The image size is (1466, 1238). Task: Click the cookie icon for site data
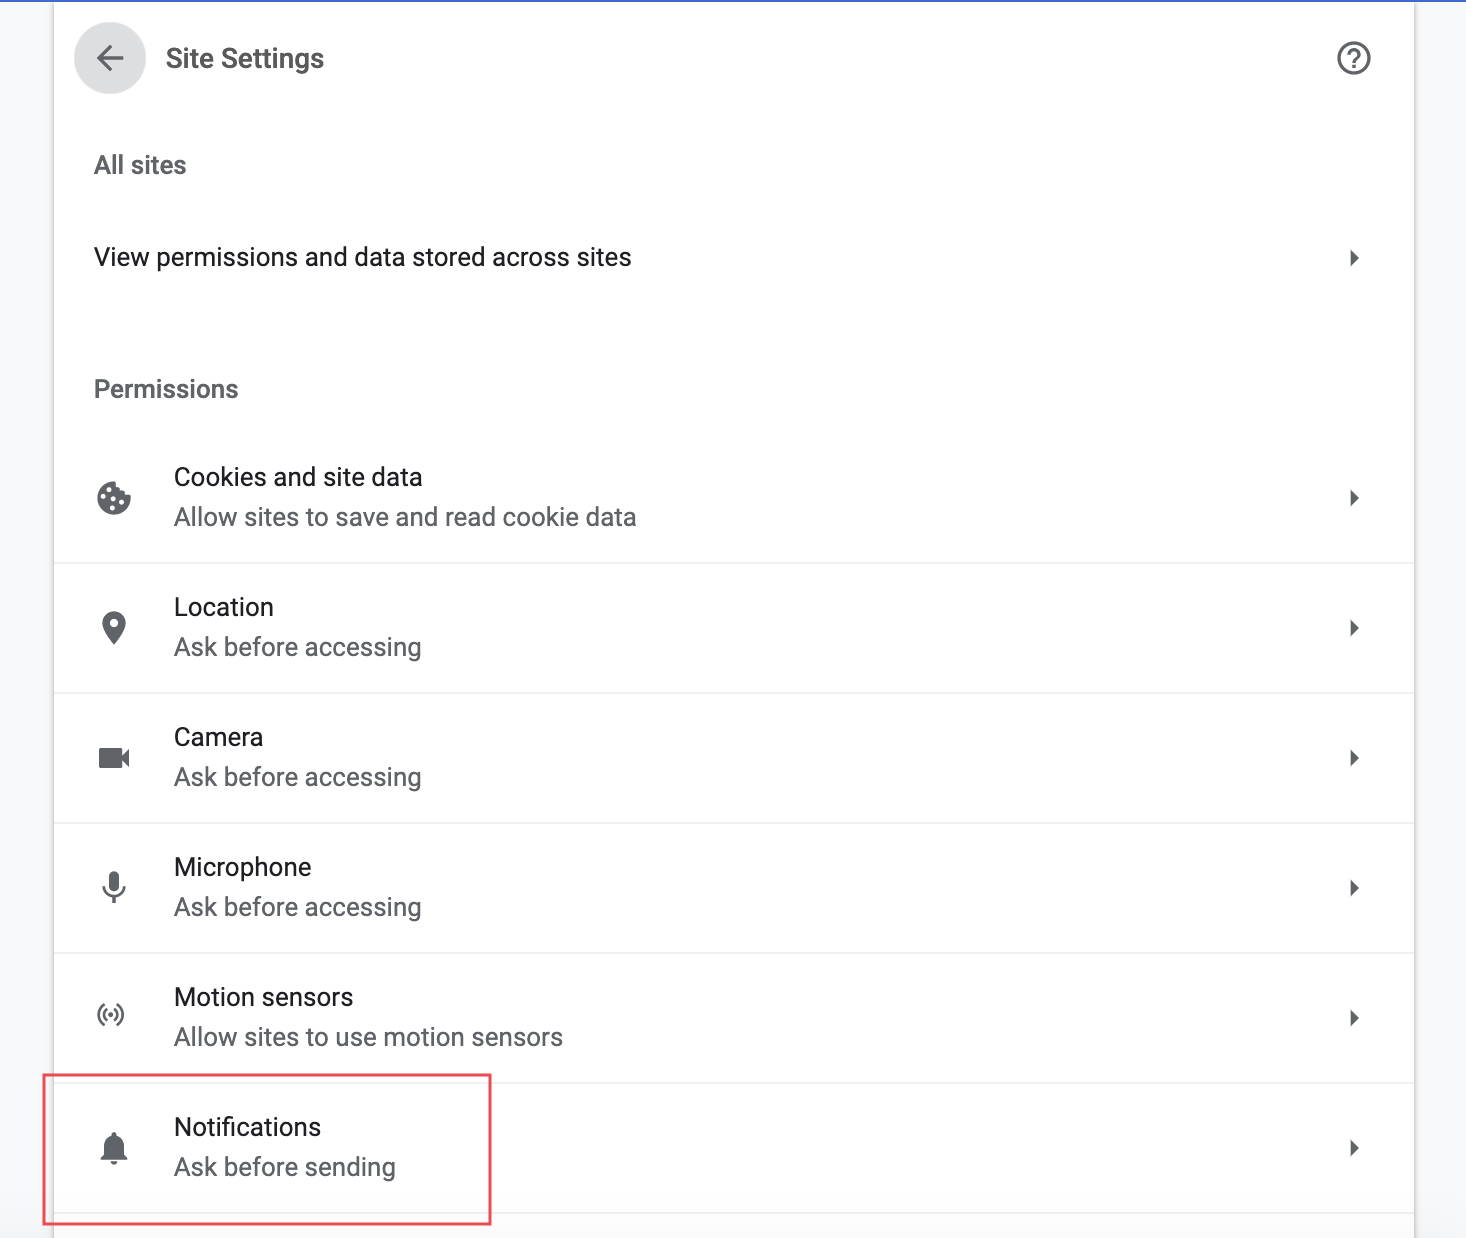[114, 498]
